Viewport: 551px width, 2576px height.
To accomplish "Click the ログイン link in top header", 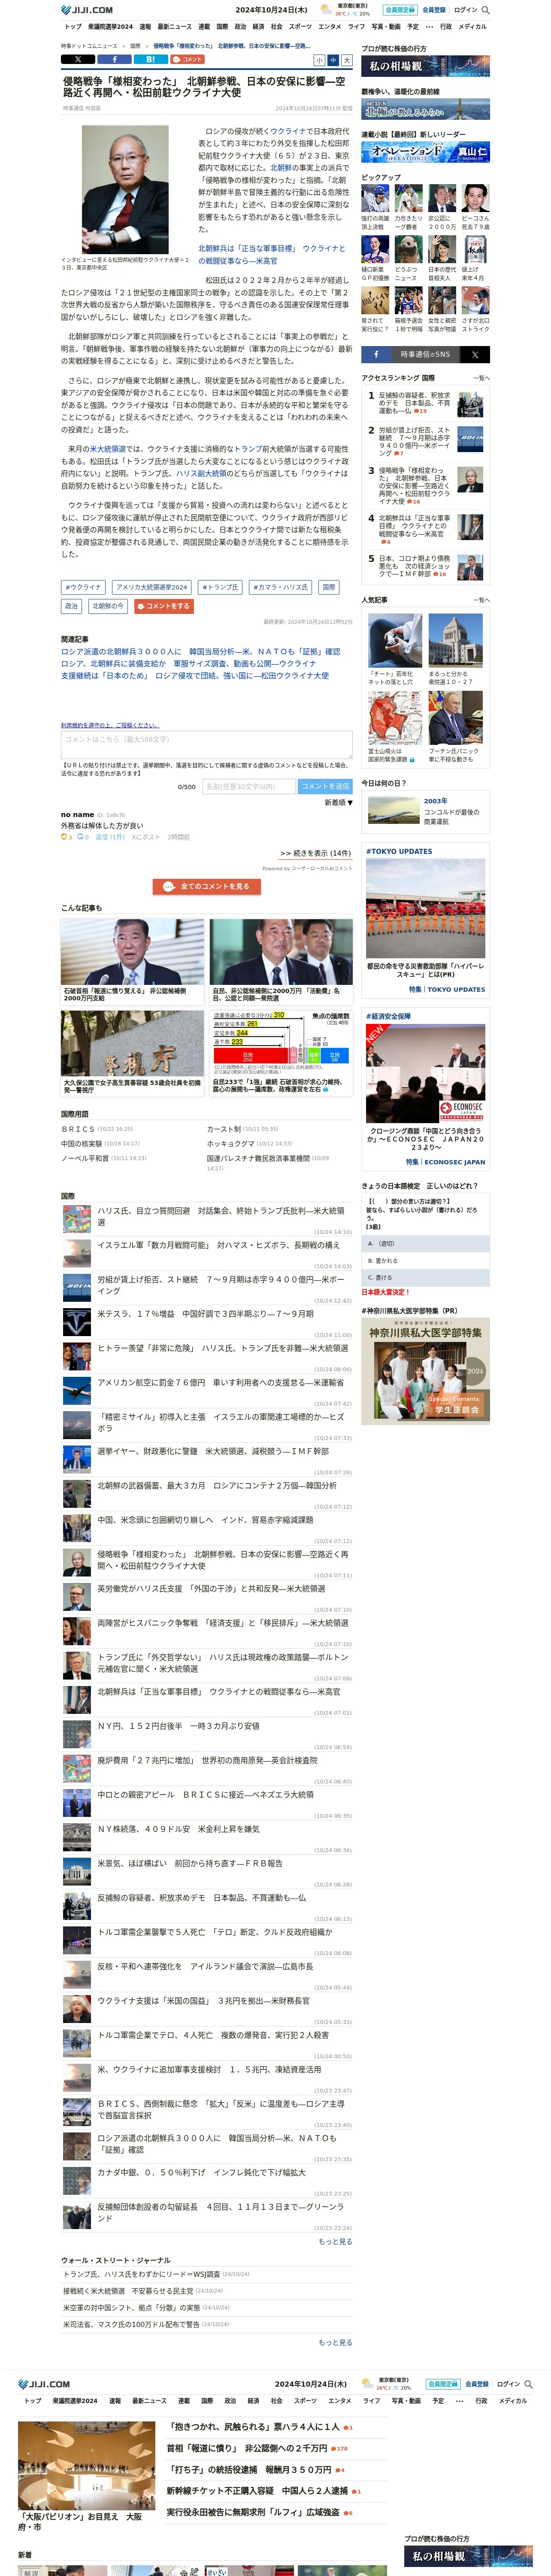I will pyautogui.click(x=465, y=10).
